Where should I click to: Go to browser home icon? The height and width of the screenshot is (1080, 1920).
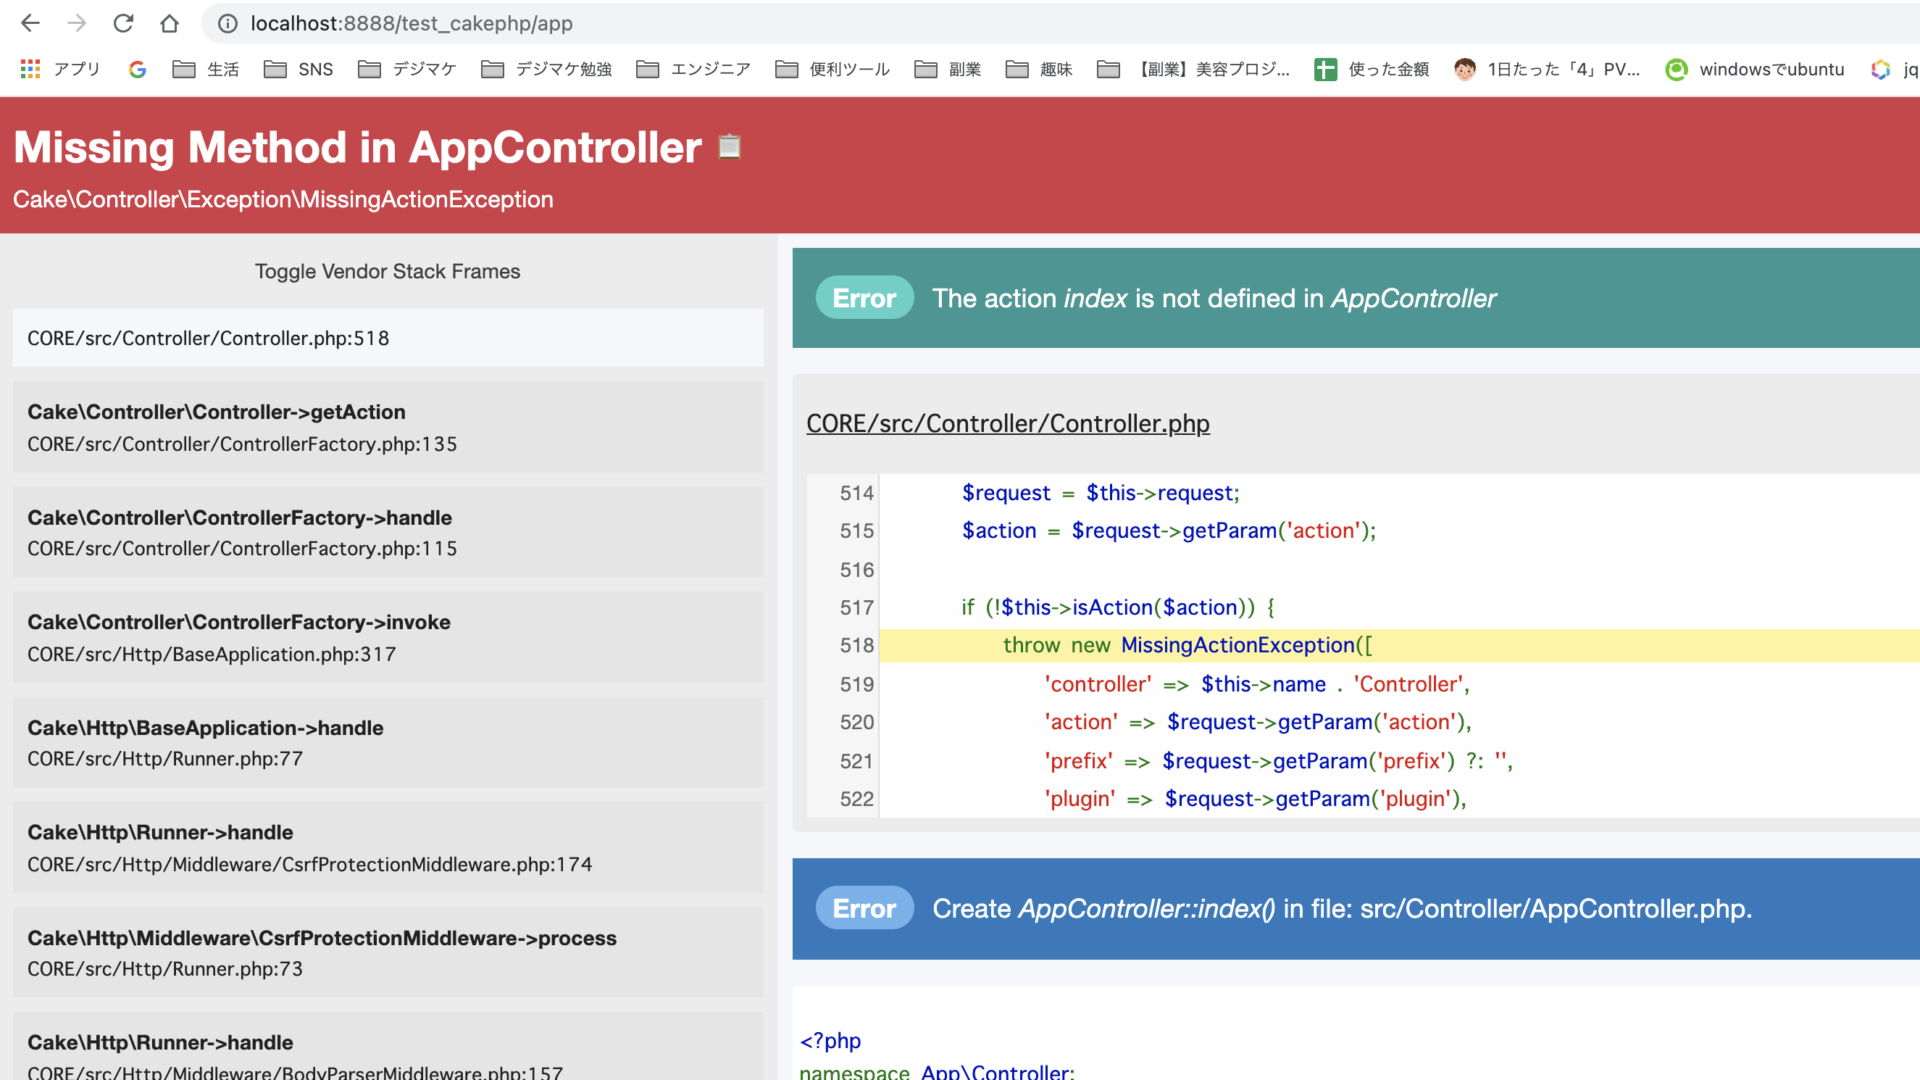point(170,23)
